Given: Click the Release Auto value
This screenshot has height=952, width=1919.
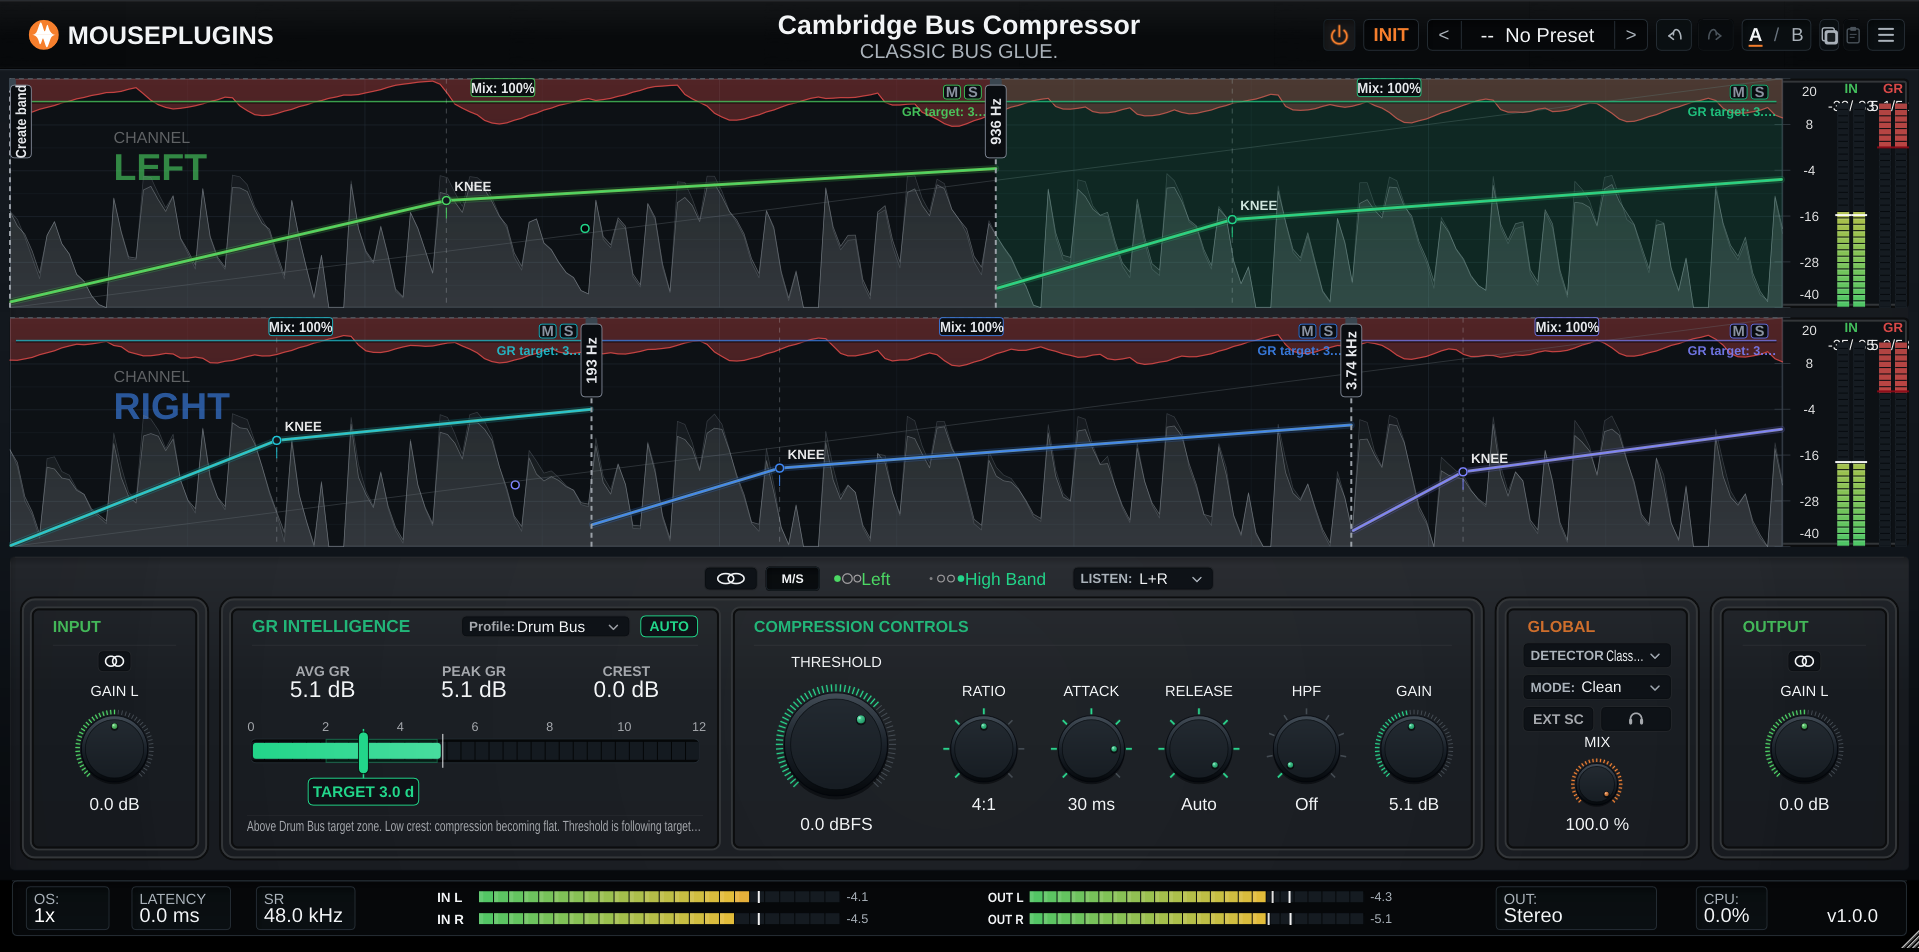Looking at the screenshot, I should coord(1198,804).
